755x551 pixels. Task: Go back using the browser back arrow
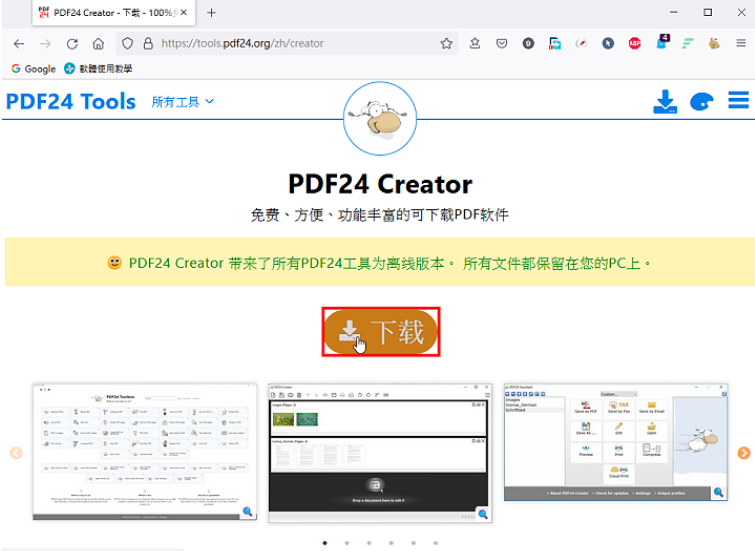[19, 44]
